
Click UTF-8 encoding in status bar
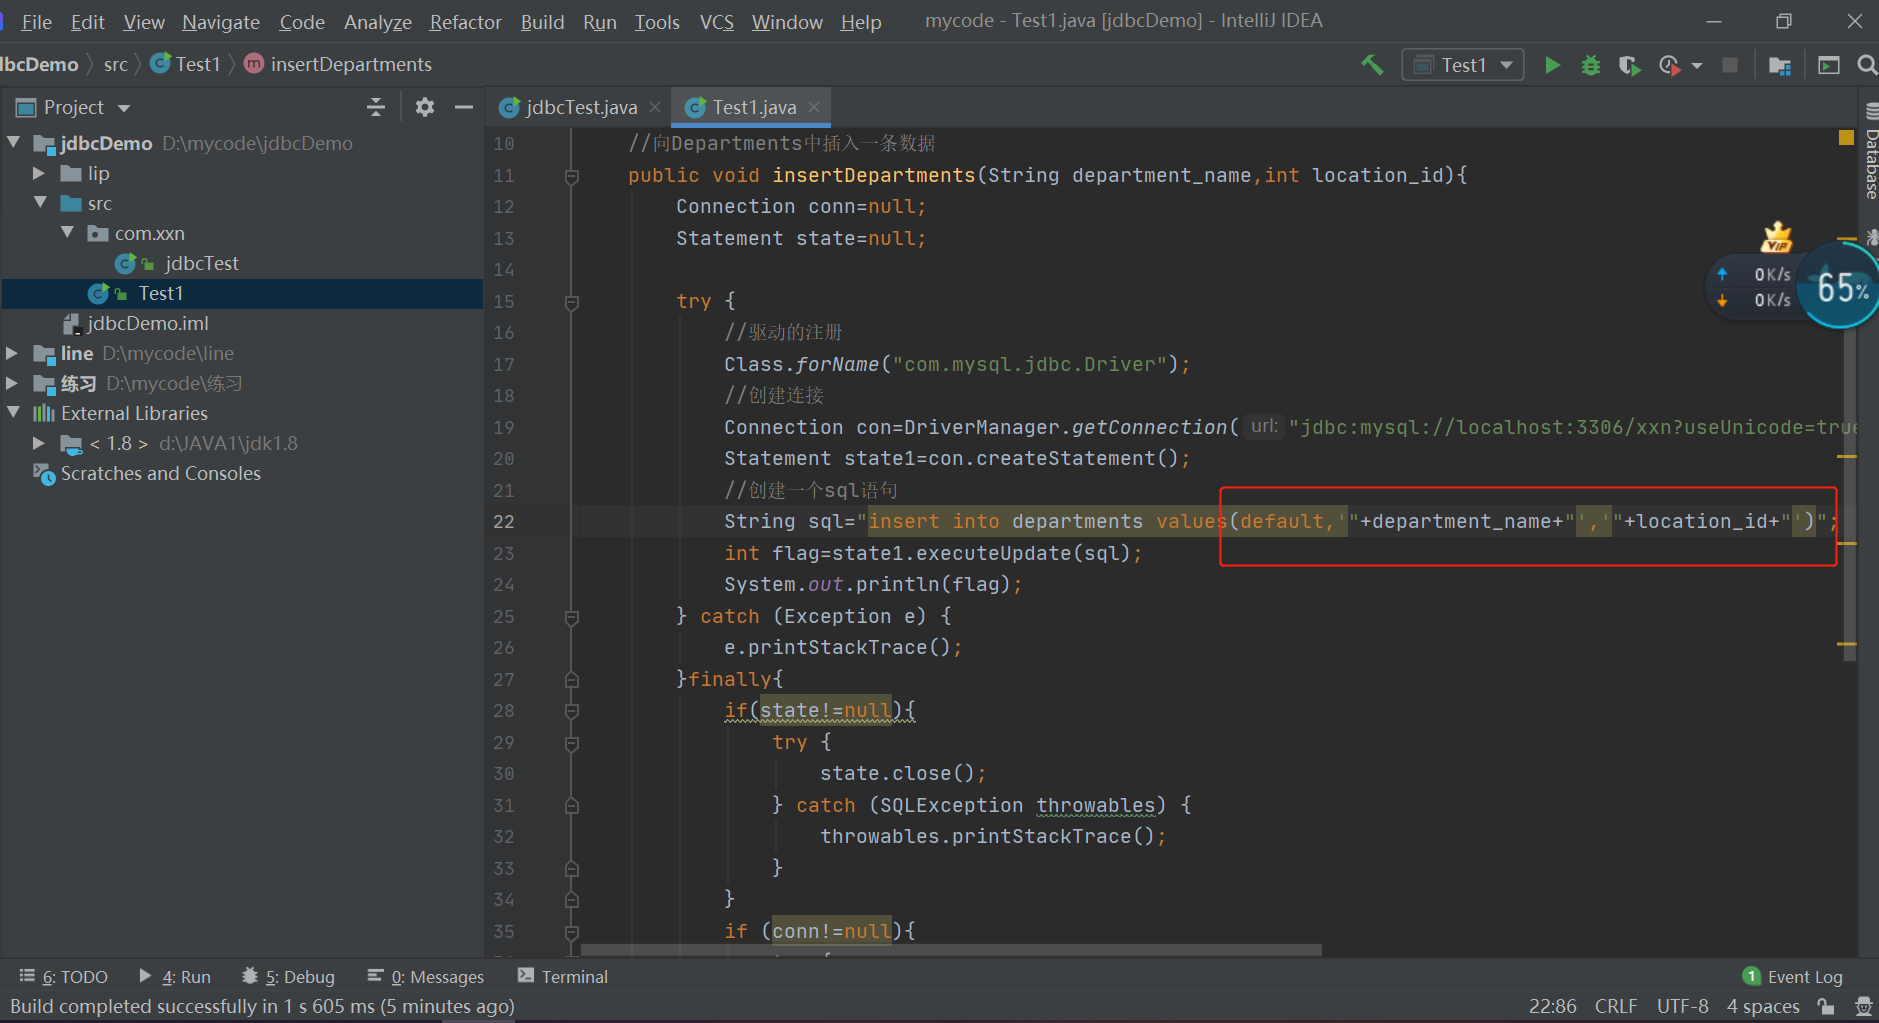[1682, 1006]
